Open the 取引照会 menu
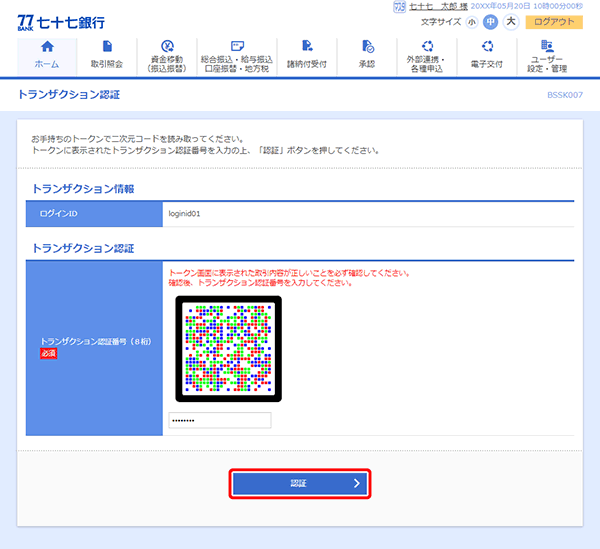 pos(107,56)
